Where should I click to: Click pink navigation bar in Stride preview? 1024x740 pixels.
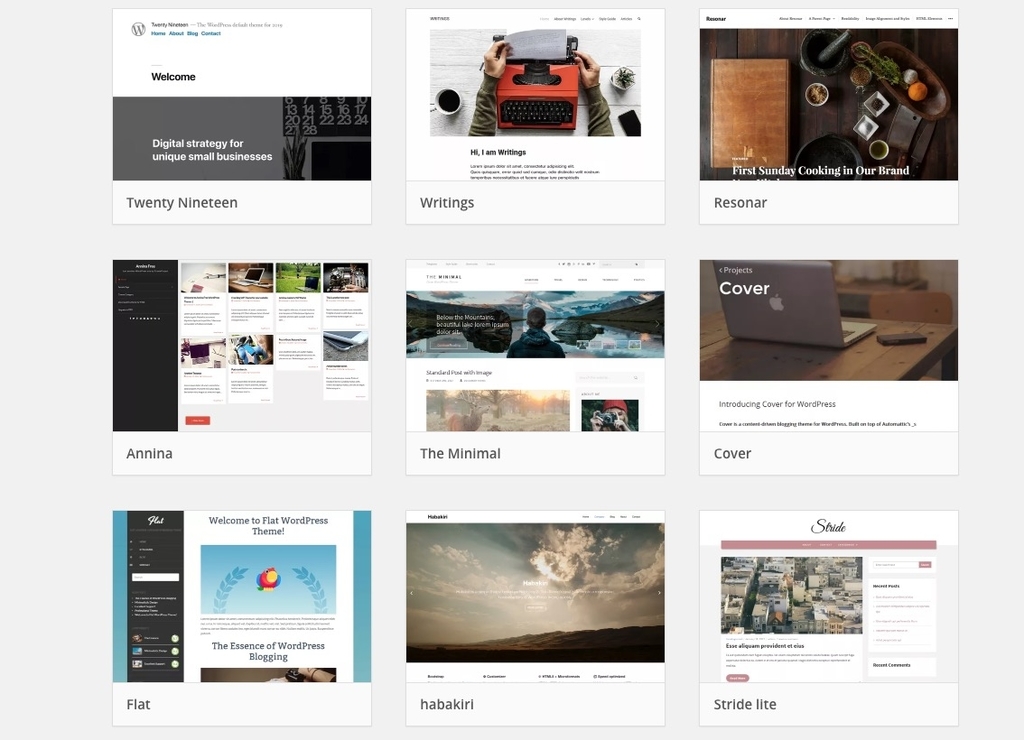pyautogui.click(x=828, y=545)
